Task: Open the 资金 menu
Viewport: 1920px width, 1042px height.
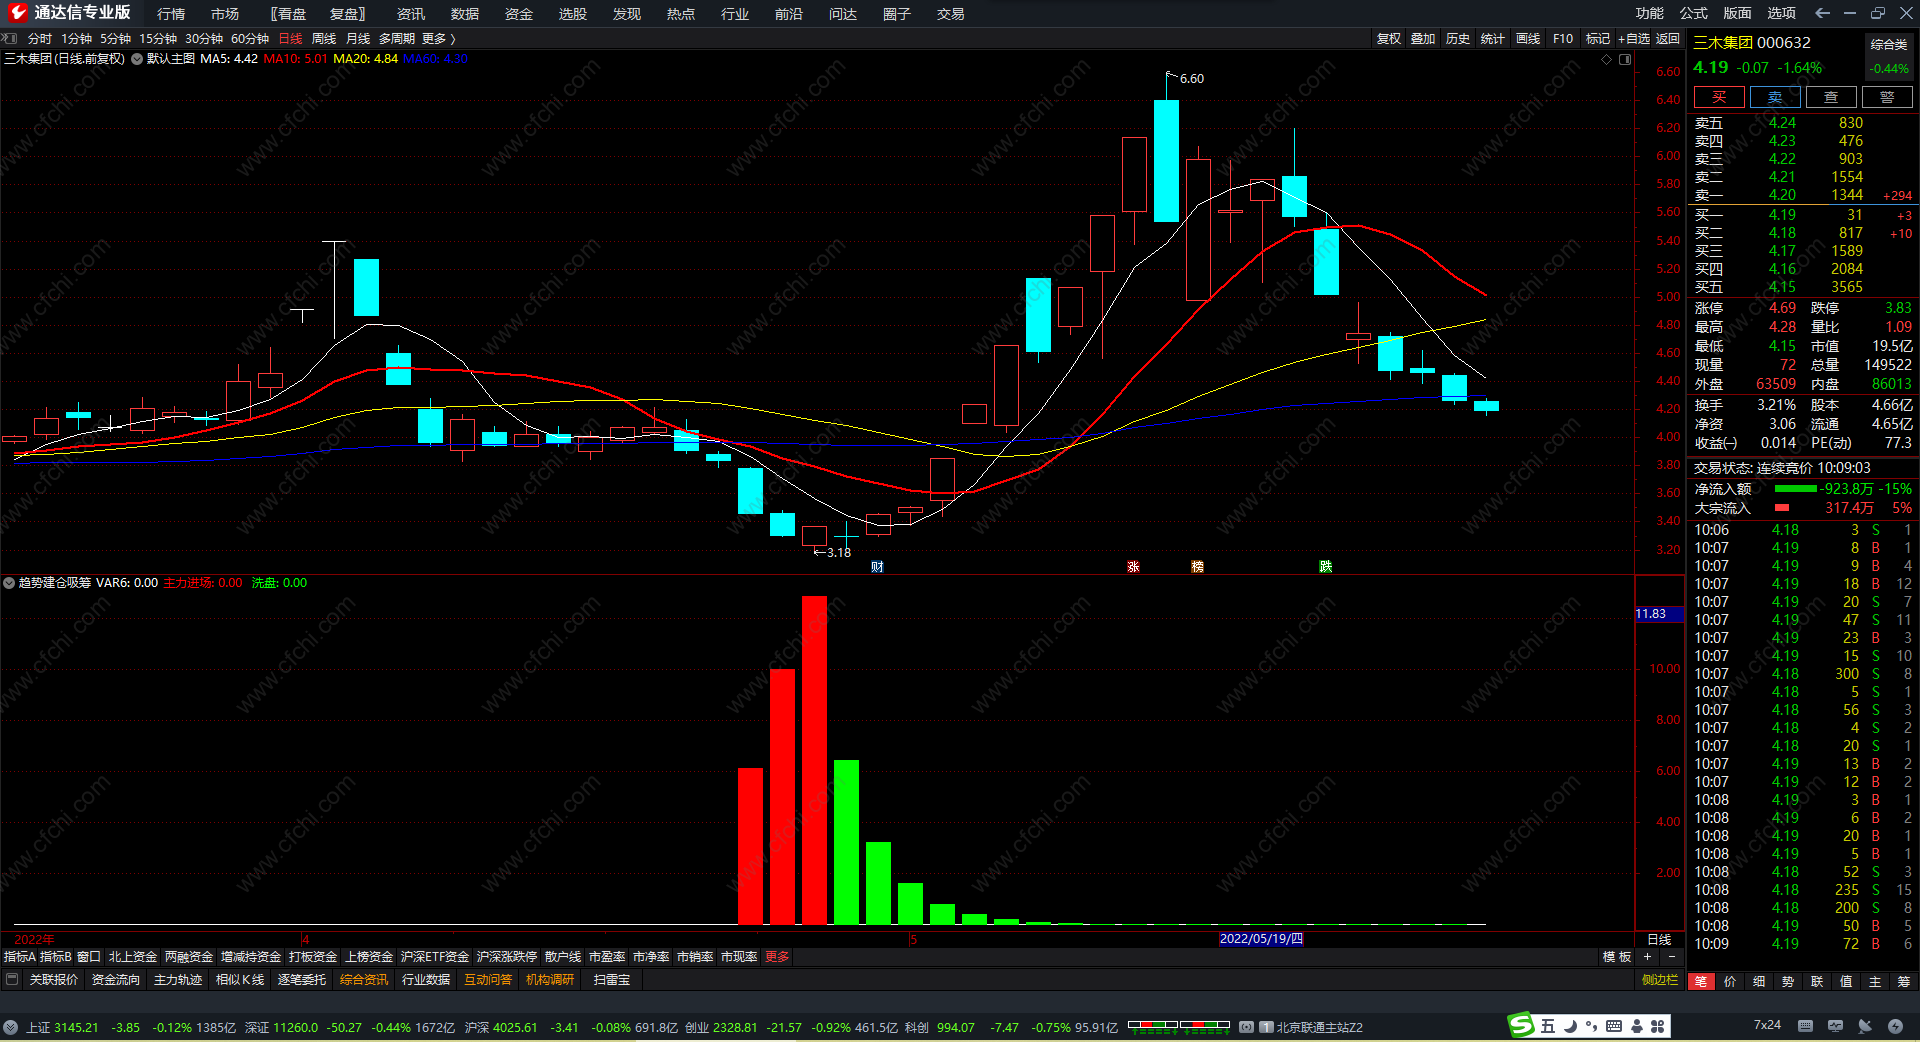Action: [x=519, y=14]
